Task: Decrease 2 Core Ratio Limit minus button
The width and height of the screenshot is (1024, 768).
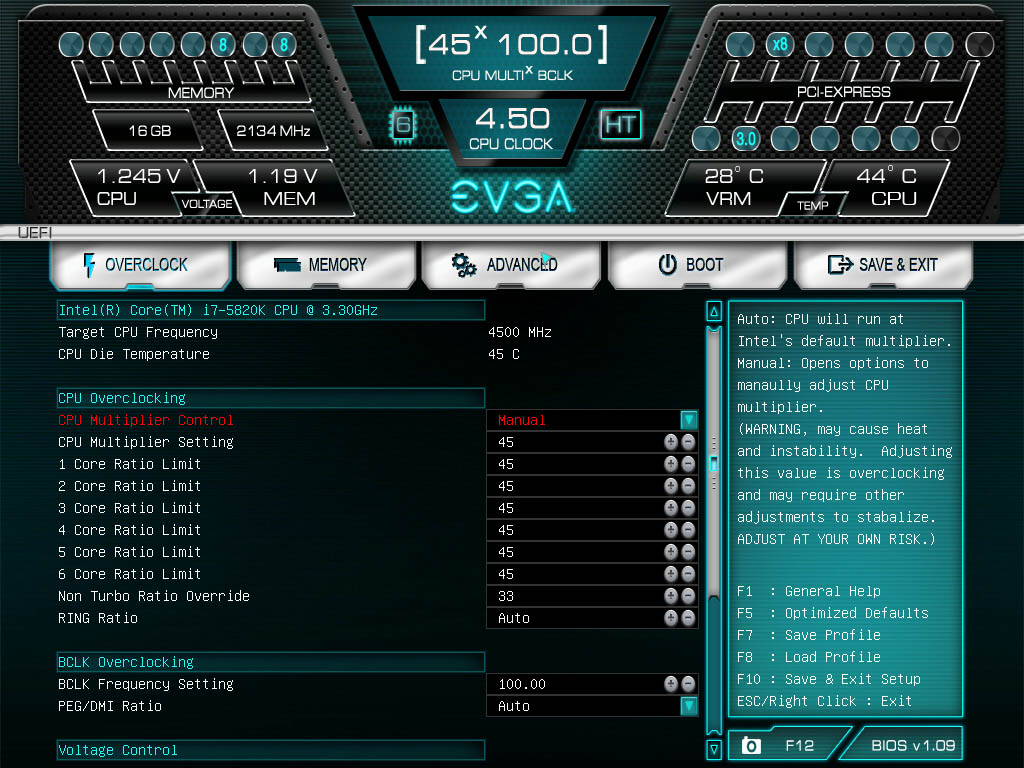Action: click(x=688, y=486)
